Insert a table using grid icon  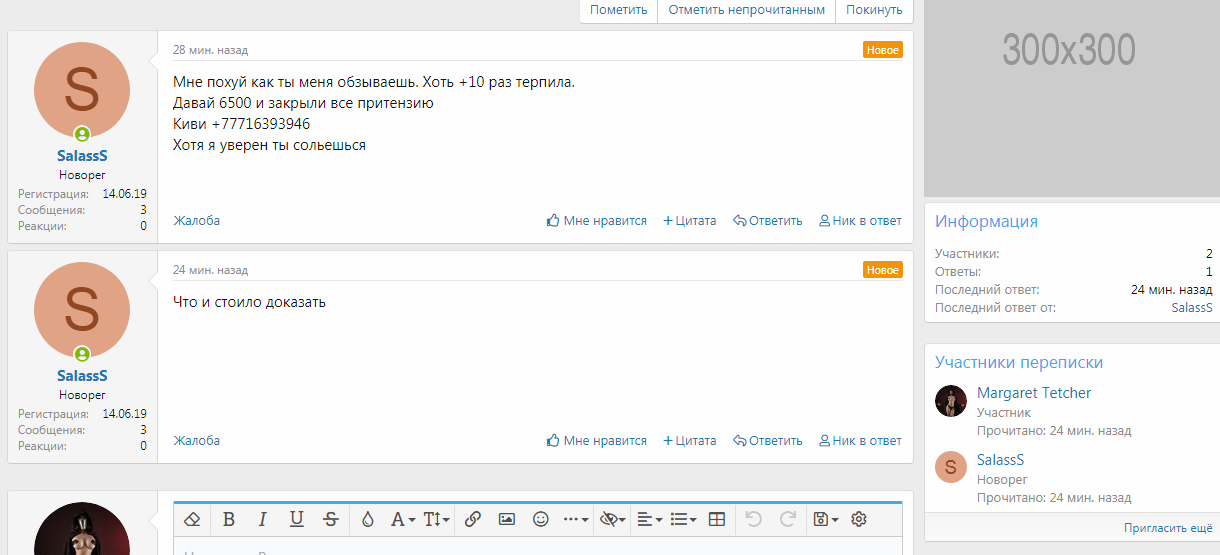[x=717, y=519]
